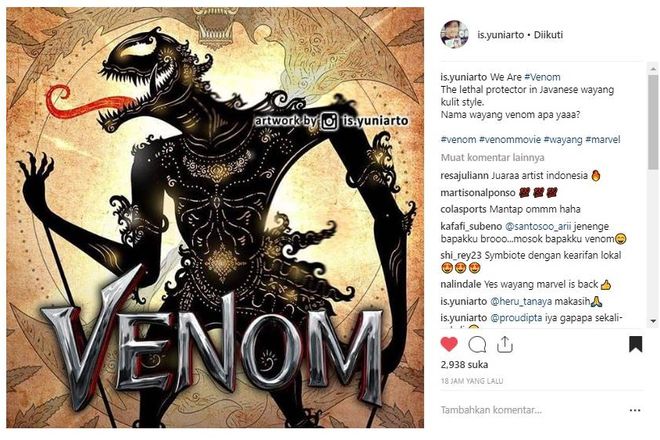Open the #marvel hashtag
This screenshot has height=440, width=660.
click(x=603, y=139)
